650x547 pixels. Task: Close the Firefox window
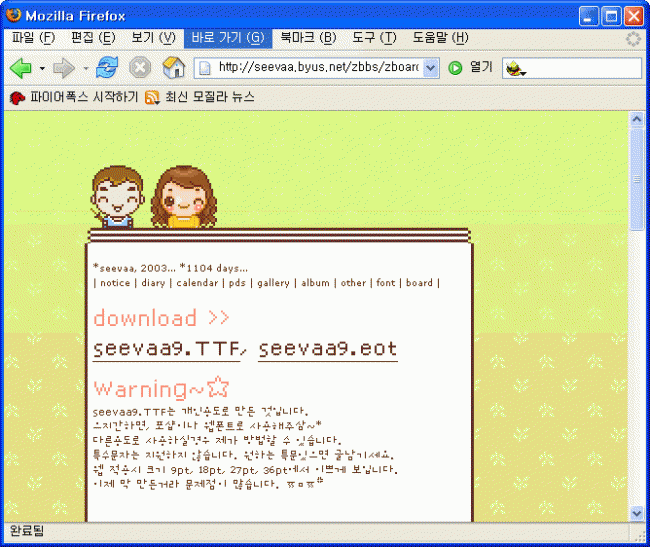(634, 17)
